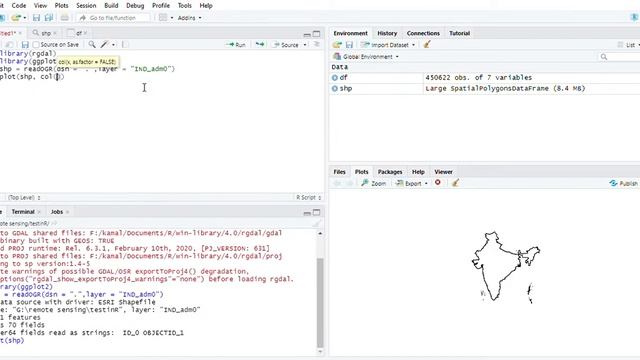Switch to the Tutorial tab

(460, 33)
